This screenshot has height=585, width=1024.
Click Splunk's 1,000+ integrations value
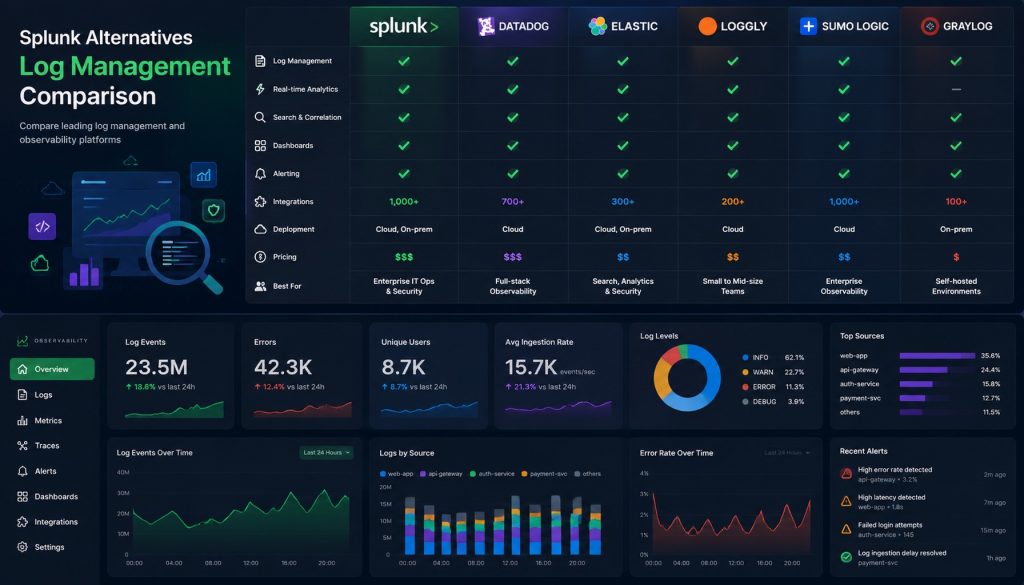click(404, 201)
